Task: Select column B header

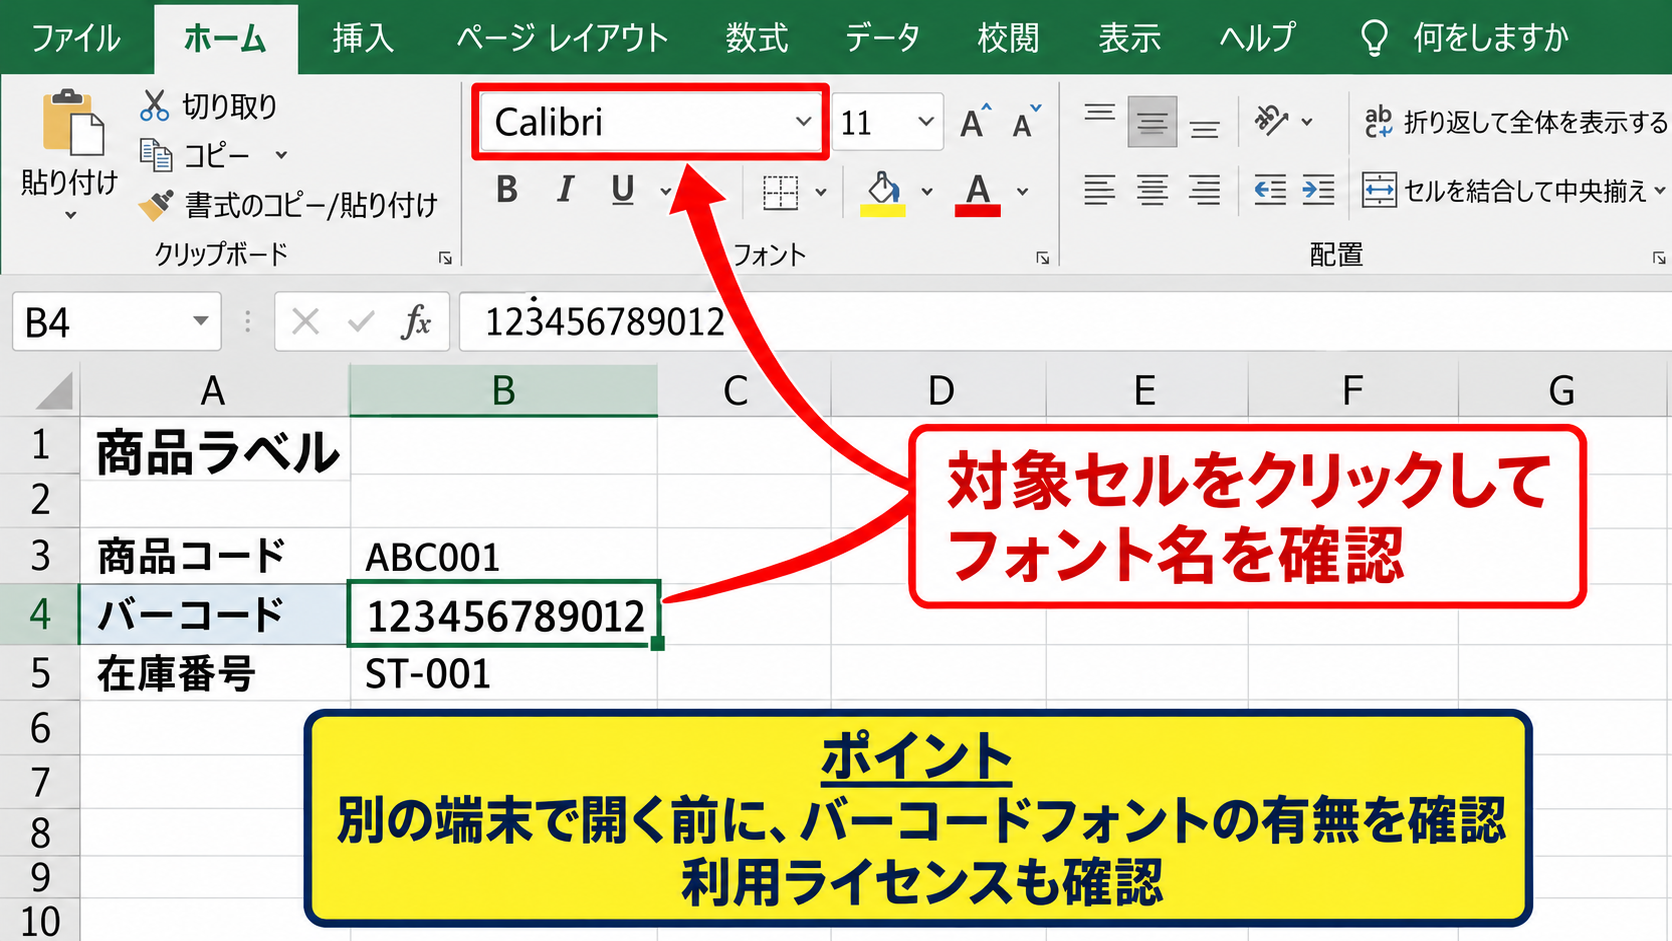Action: click(503, 390)
